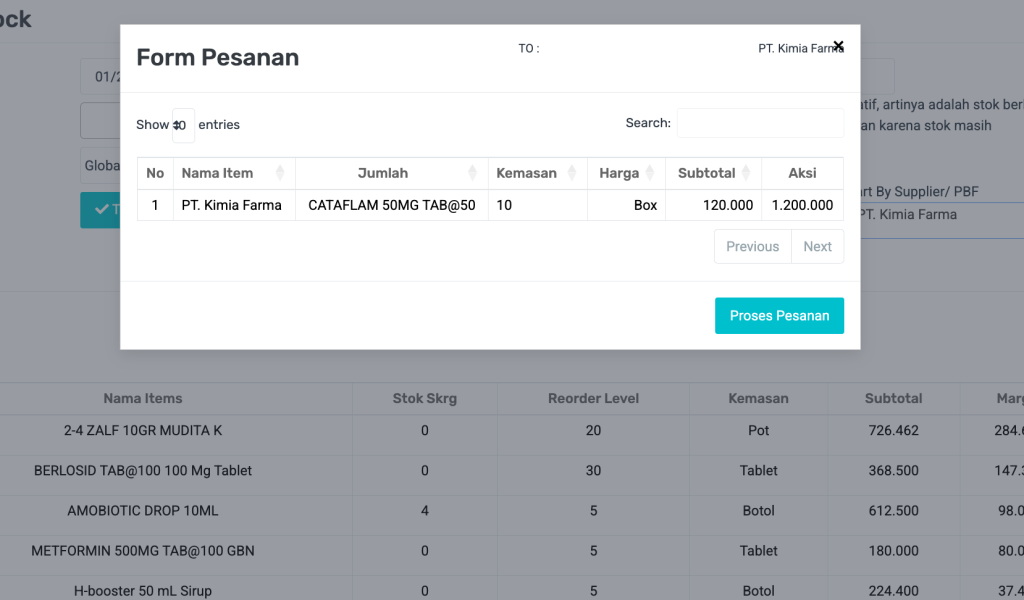Image resolution: width=1024 pixels, height=600 pixels.
Task: Click the No column header
Action: [x=155, y=173]
